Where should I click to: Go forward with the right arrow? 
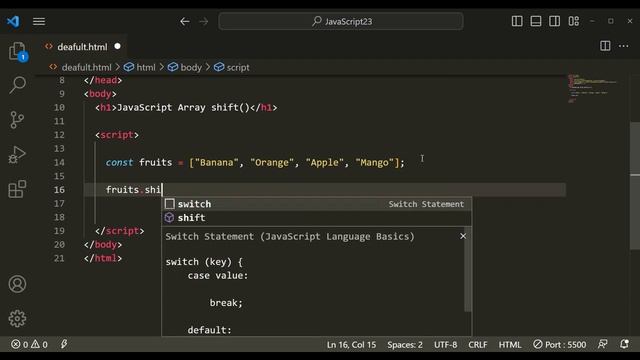pos(204,21)
